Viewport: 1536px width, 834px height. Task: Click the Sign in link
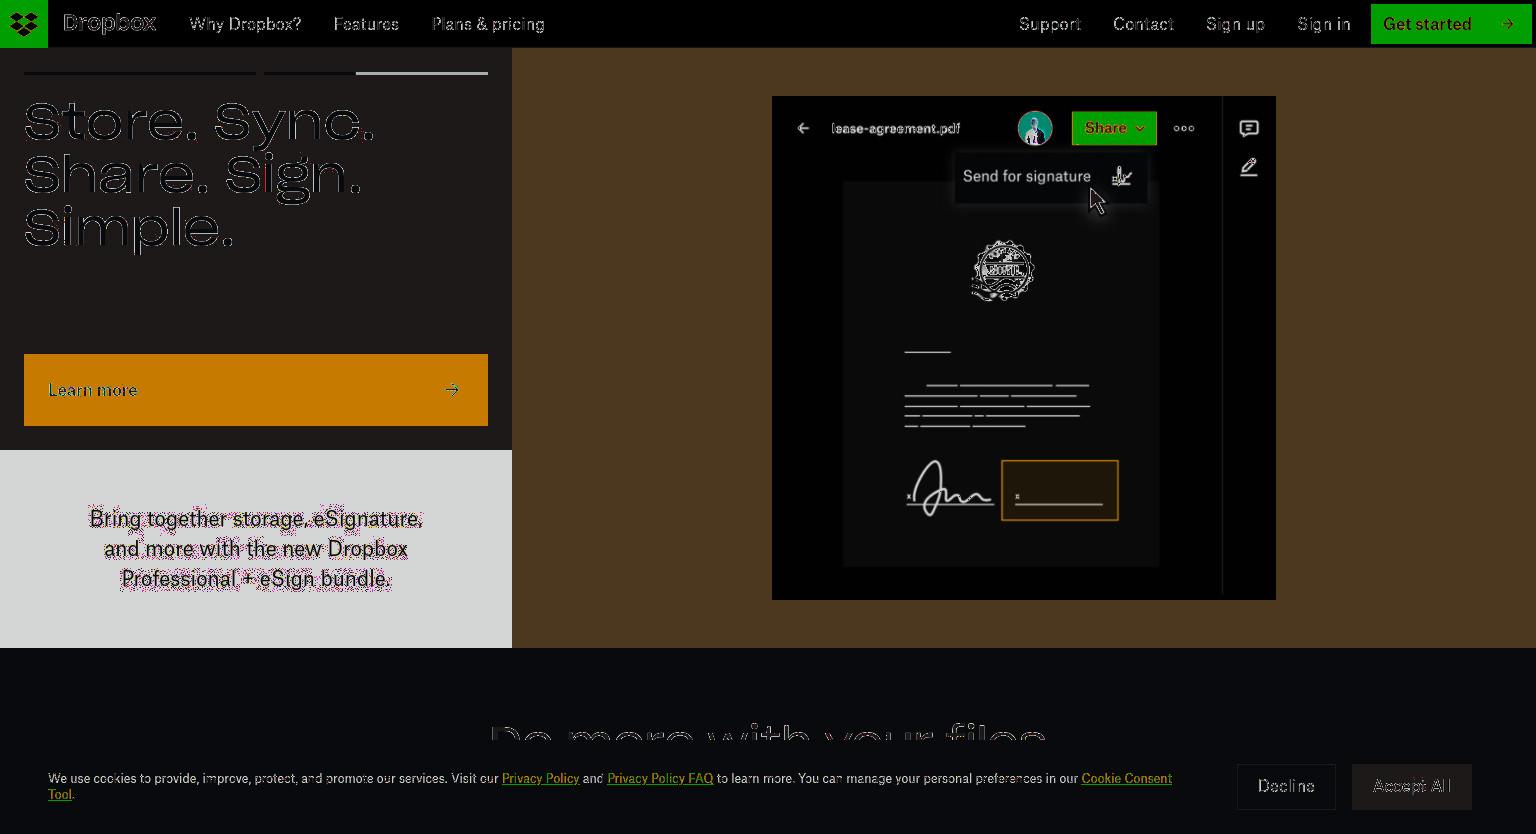(1324, 24)
